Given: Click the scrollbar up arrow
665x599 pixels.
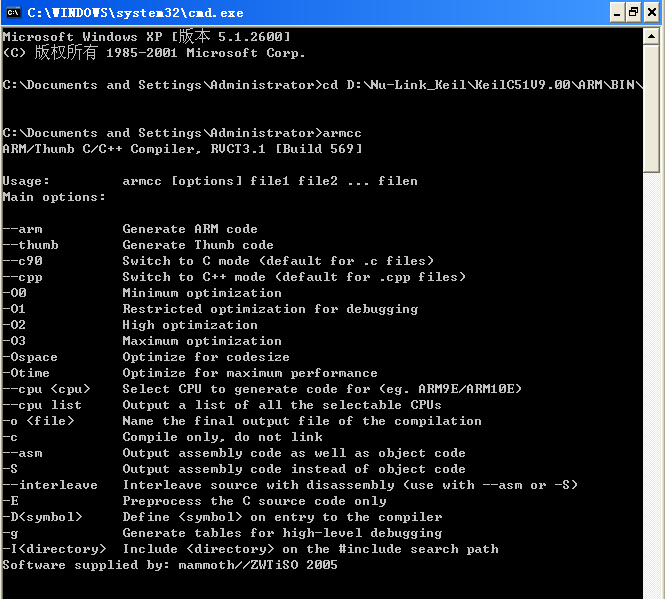Looking at the screenshot, I should point(651,36).
